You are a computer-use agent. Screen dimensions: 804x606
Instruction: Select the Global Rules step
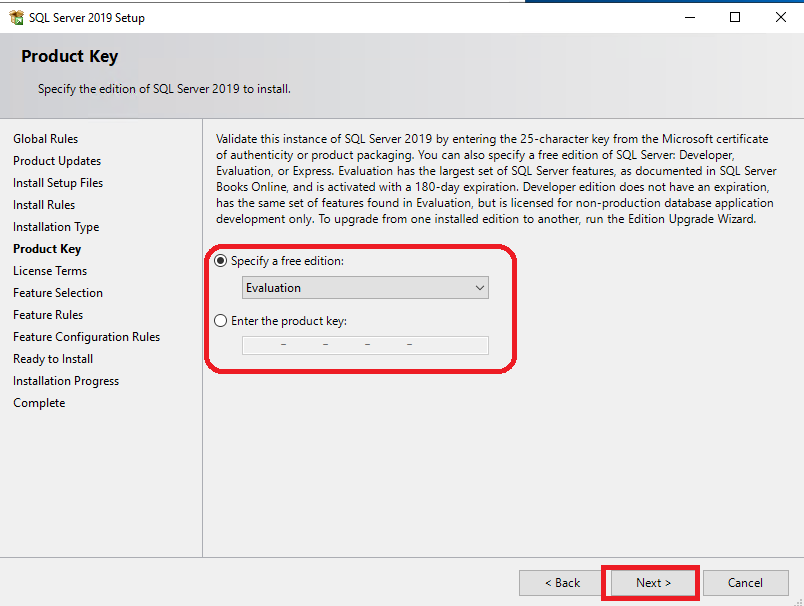[46, 139]
